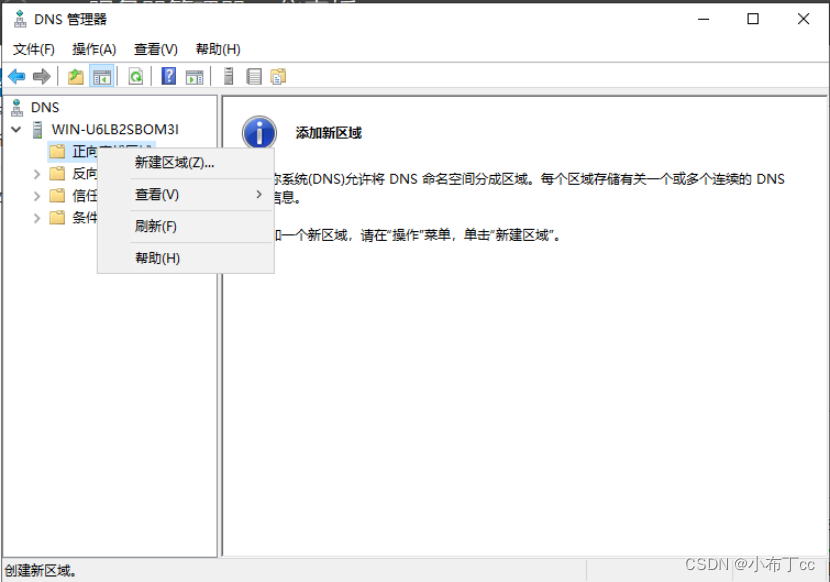Toggle the show/hide console tree icon
830x582 pixels.
[x=102, y=77]
